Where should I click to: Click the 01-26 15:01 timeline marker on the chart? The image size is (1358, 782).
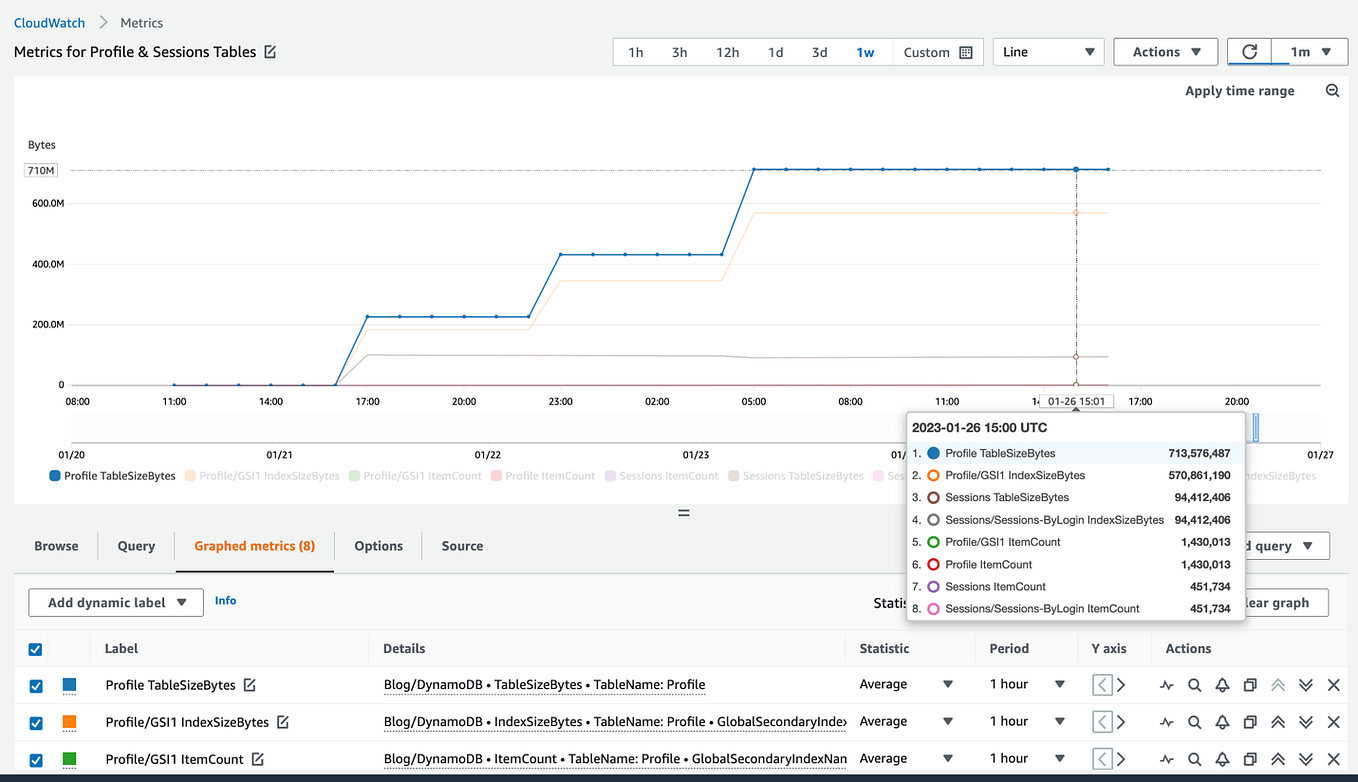pyautogui.click(x=1075, y=399)
